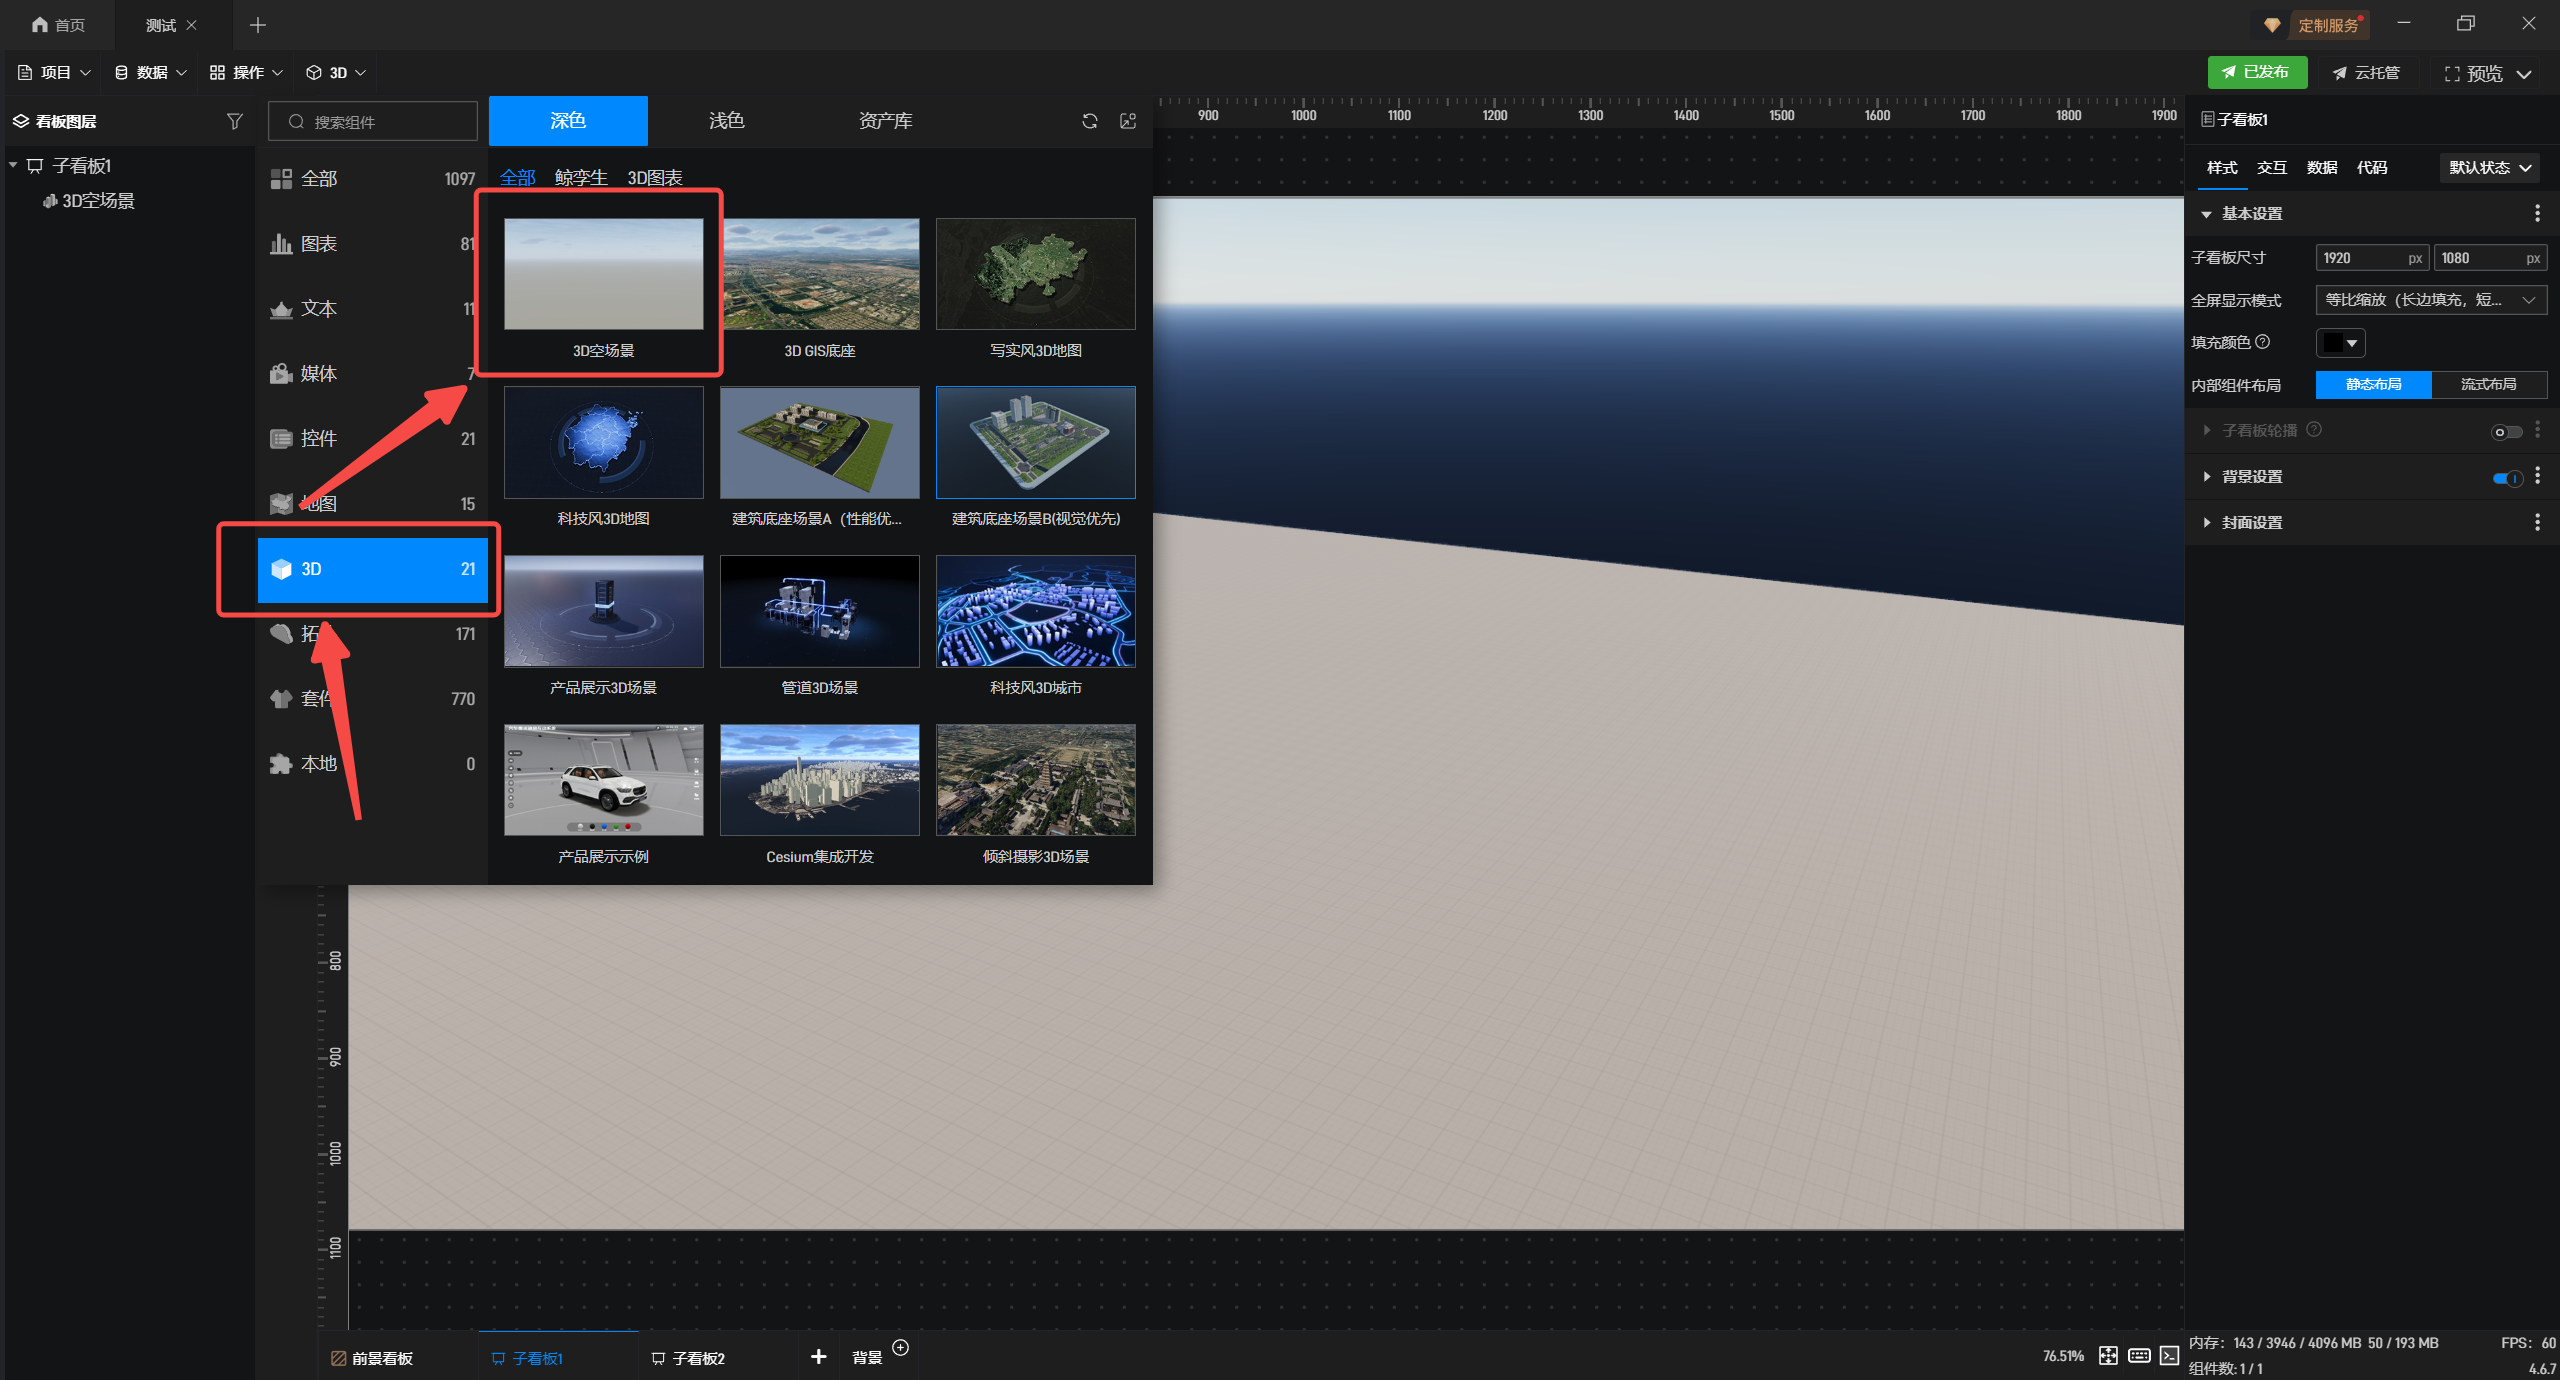
Task: Click the green 已发布 button
Action: pos(2257,72)
